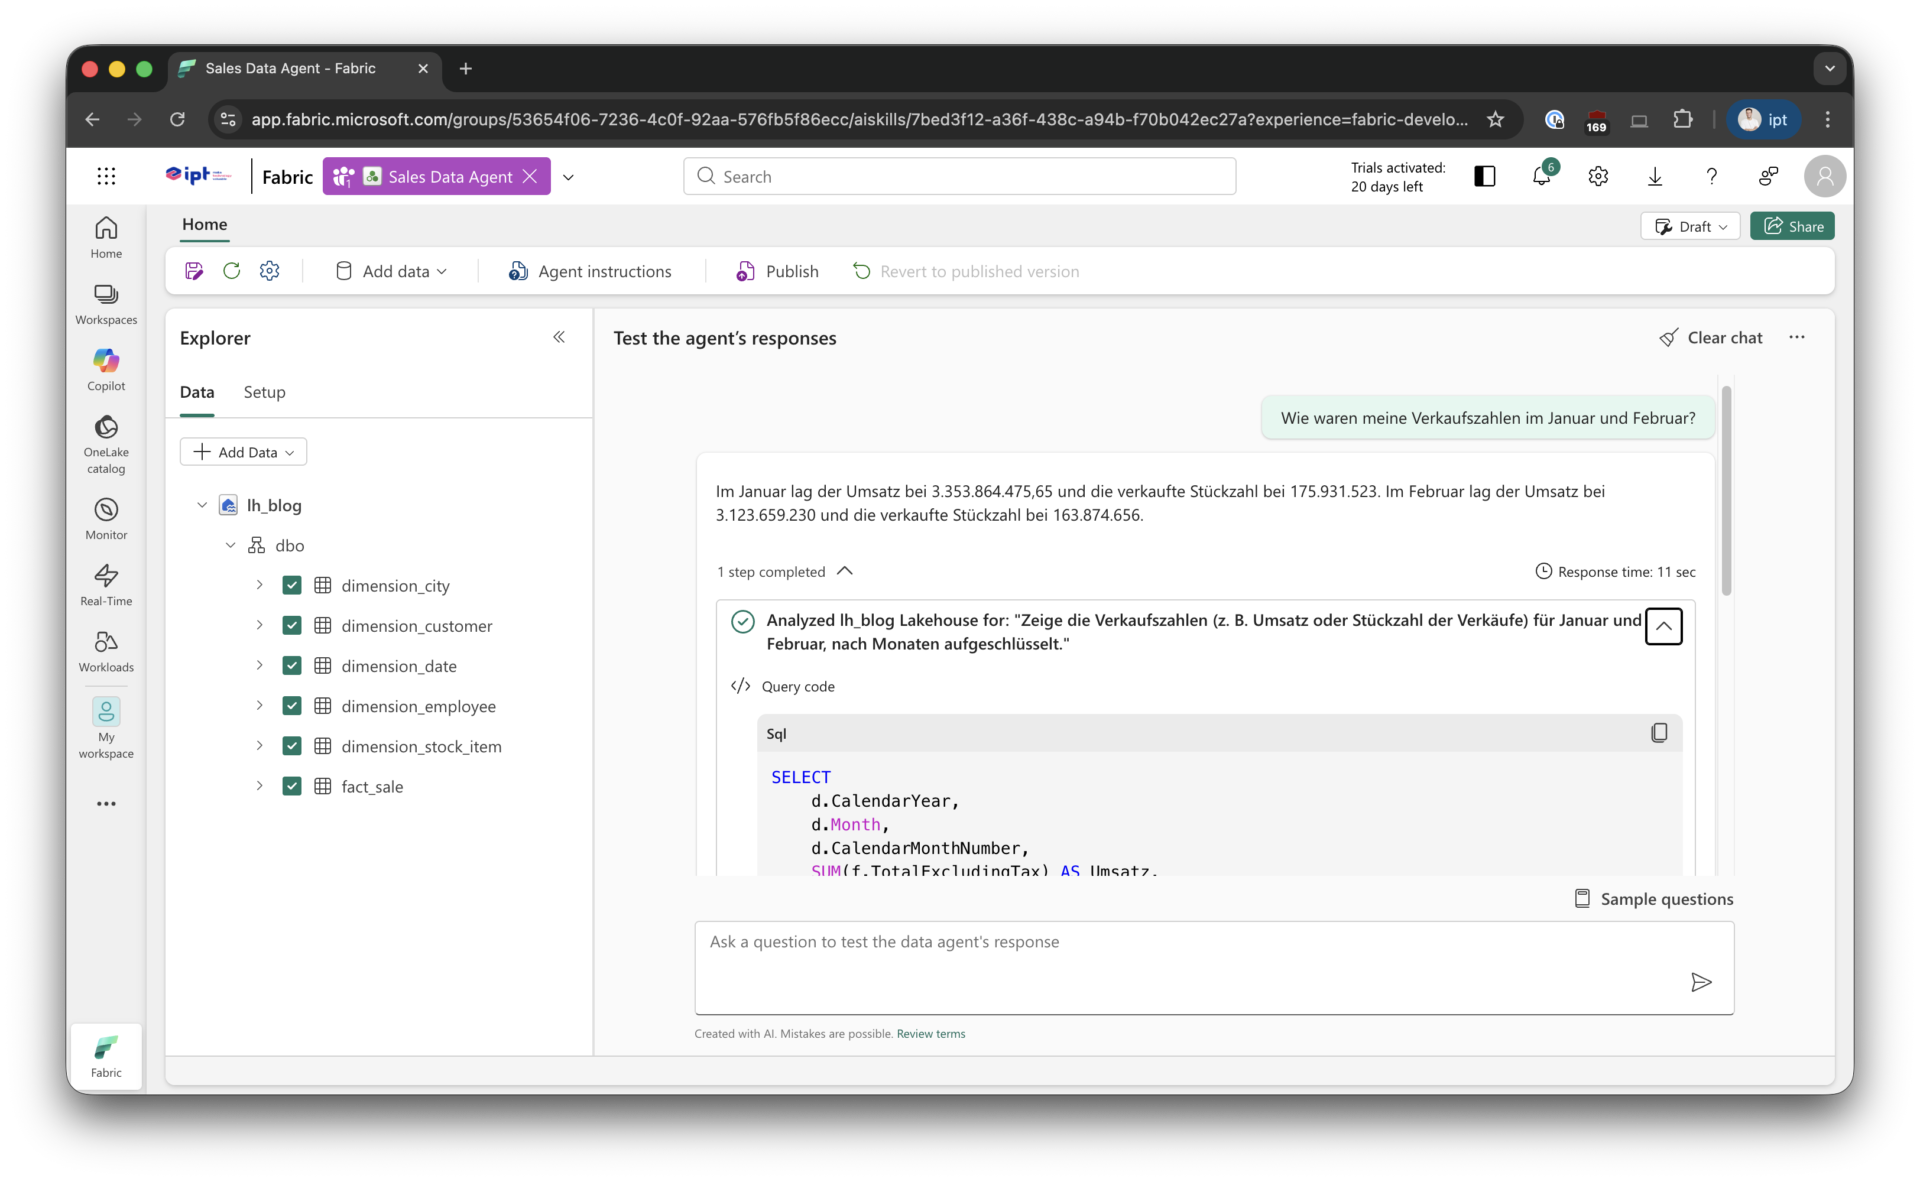
Task: Open the Real-Time section
Action: [x=106, y=584]
